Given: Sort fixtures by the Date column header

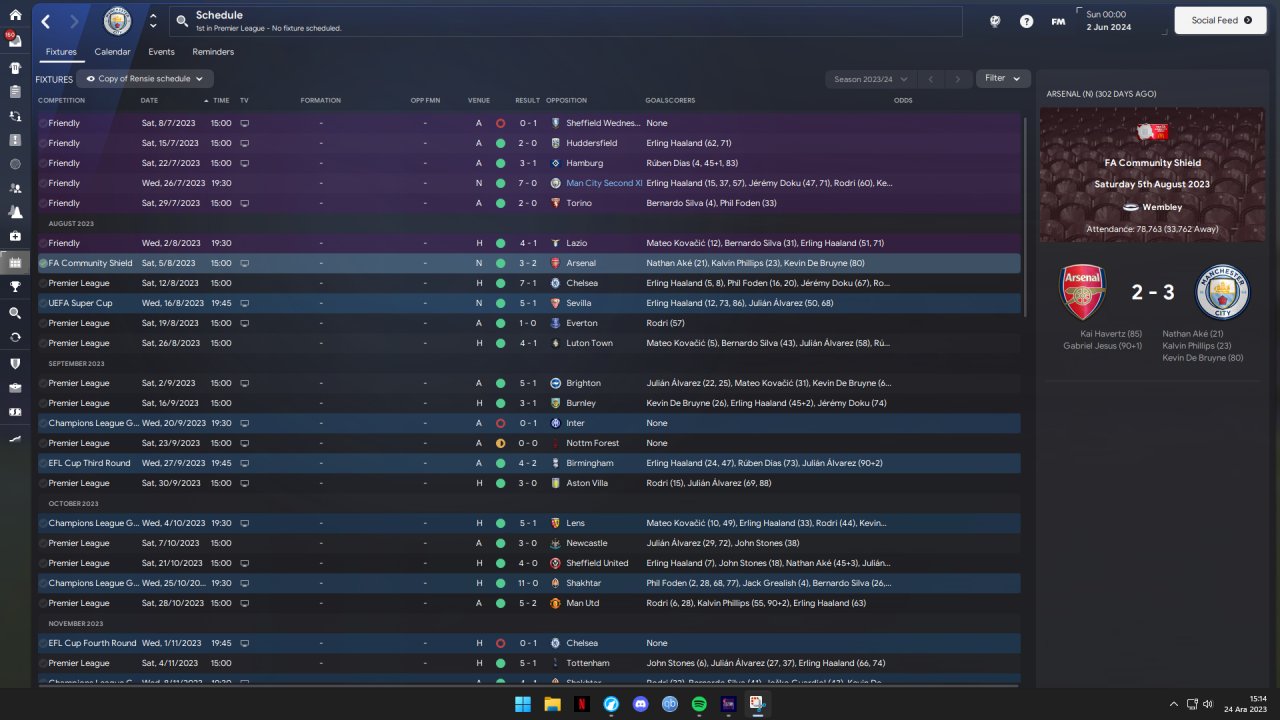Looking at the screenshot, I should pyautogui.click(x=149, y=101).
